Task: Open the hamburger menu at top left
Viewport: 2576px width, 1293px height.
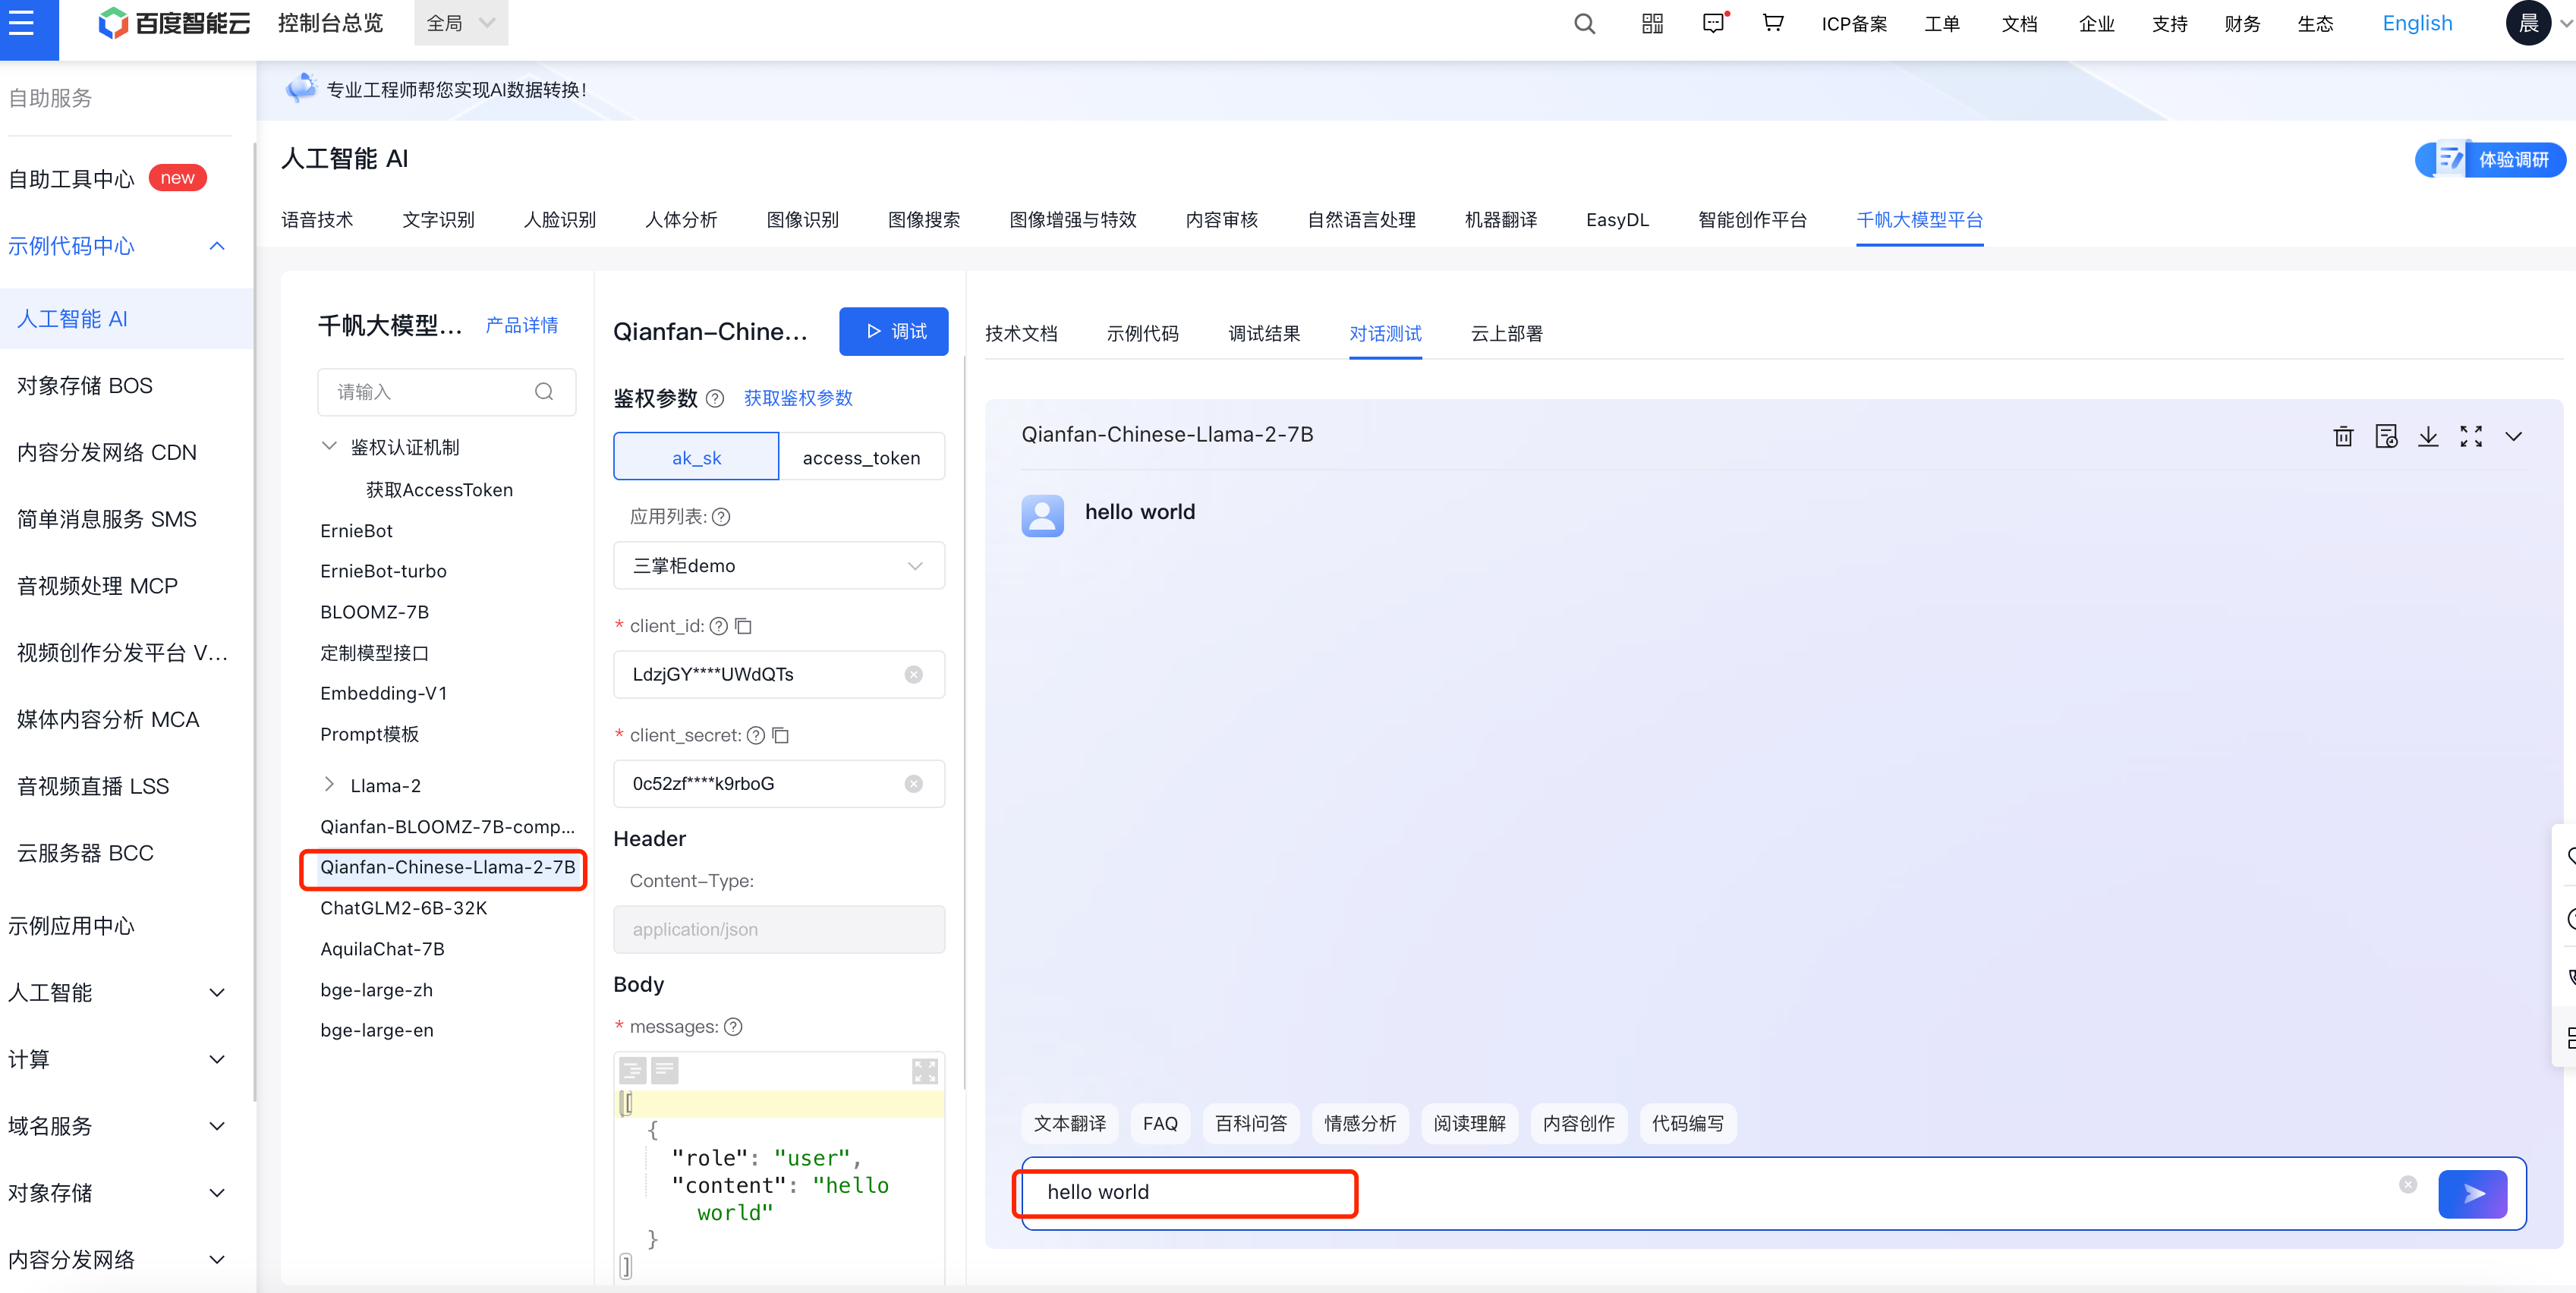Action: (22, 24)
